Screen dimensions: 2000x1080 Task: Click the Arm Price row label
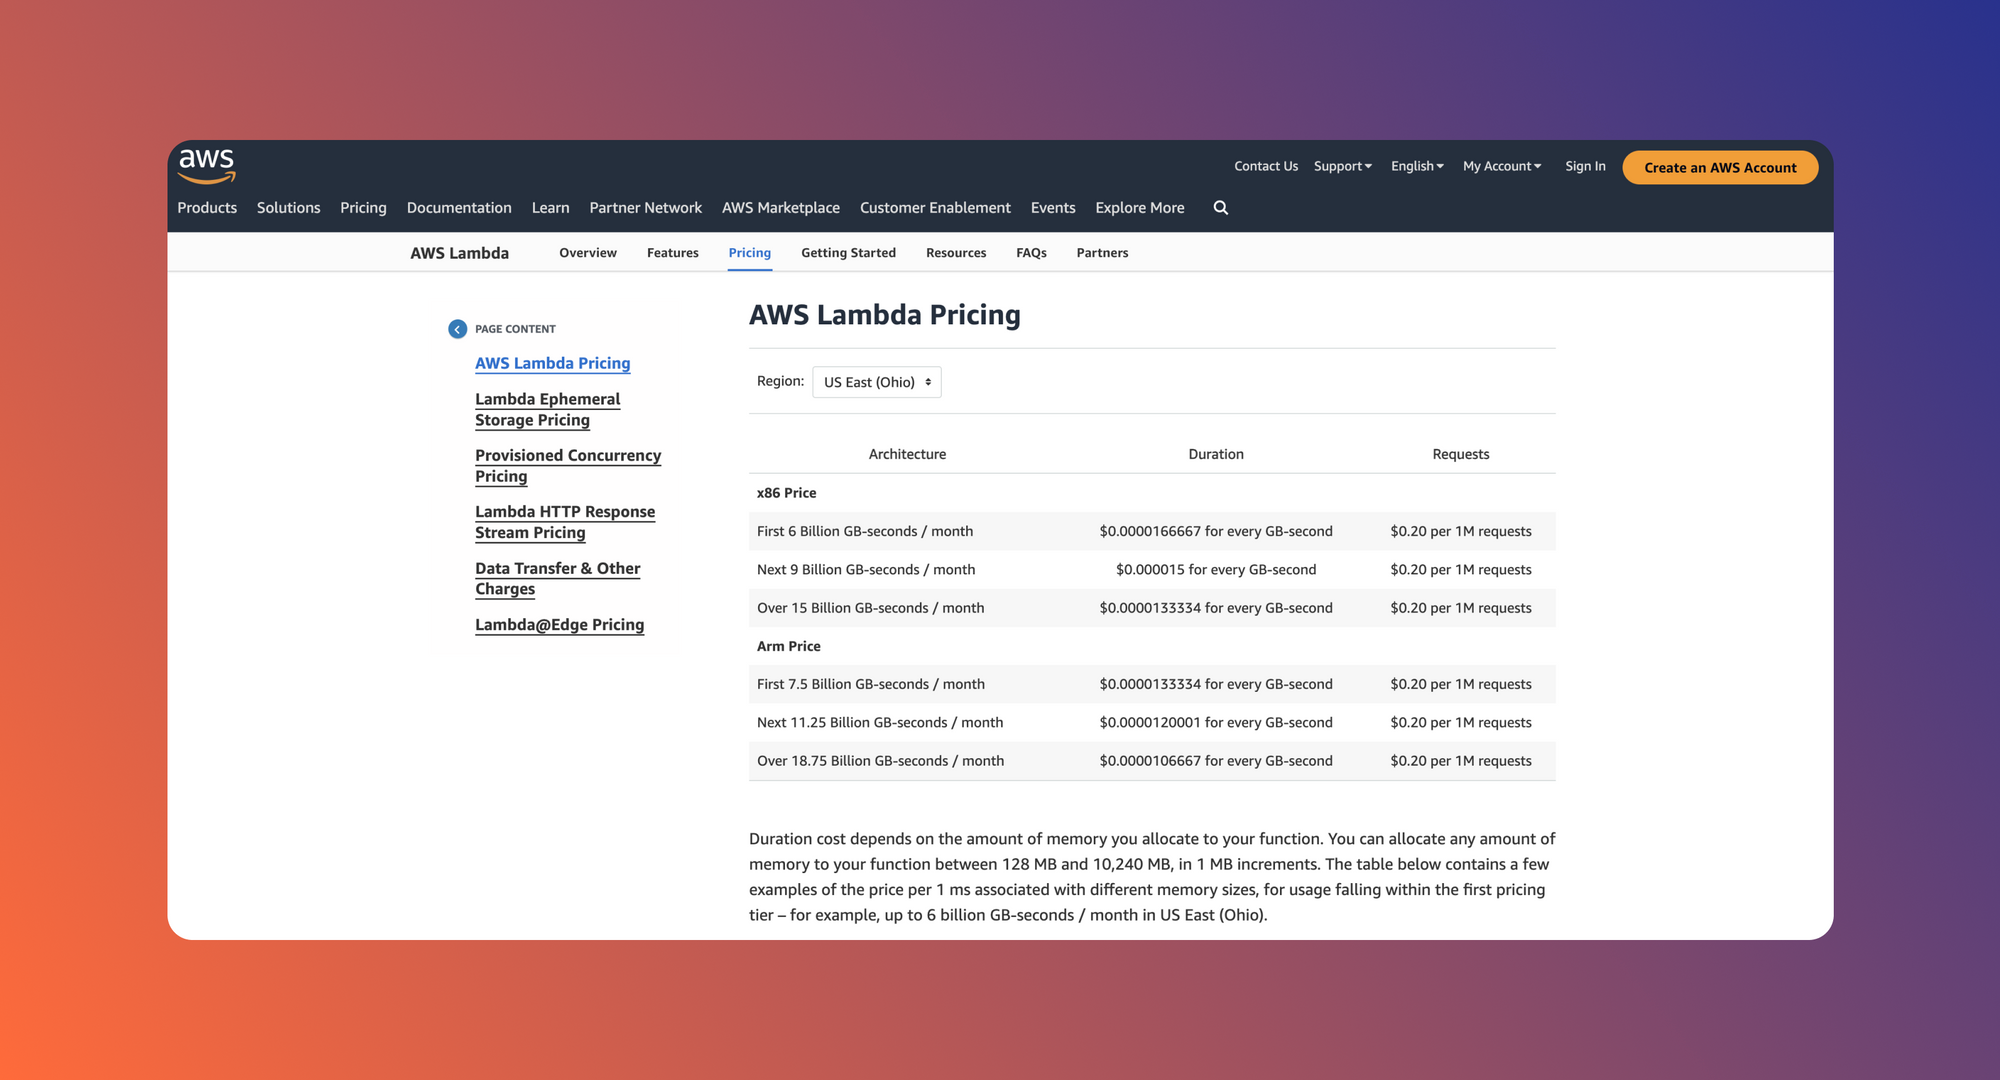click(788, 646)
